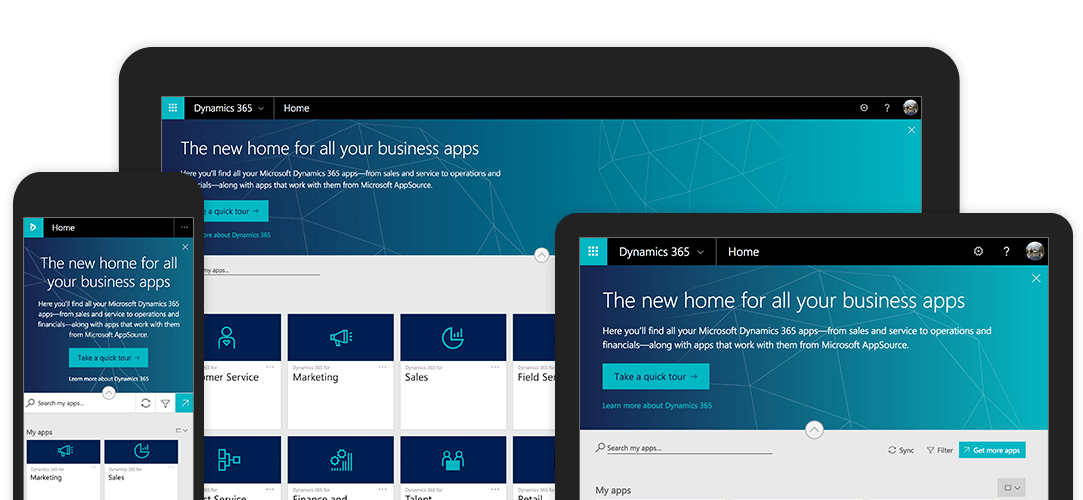Open the Sales chart tile on the phone

pyautogui.click(x=141, y=451)
